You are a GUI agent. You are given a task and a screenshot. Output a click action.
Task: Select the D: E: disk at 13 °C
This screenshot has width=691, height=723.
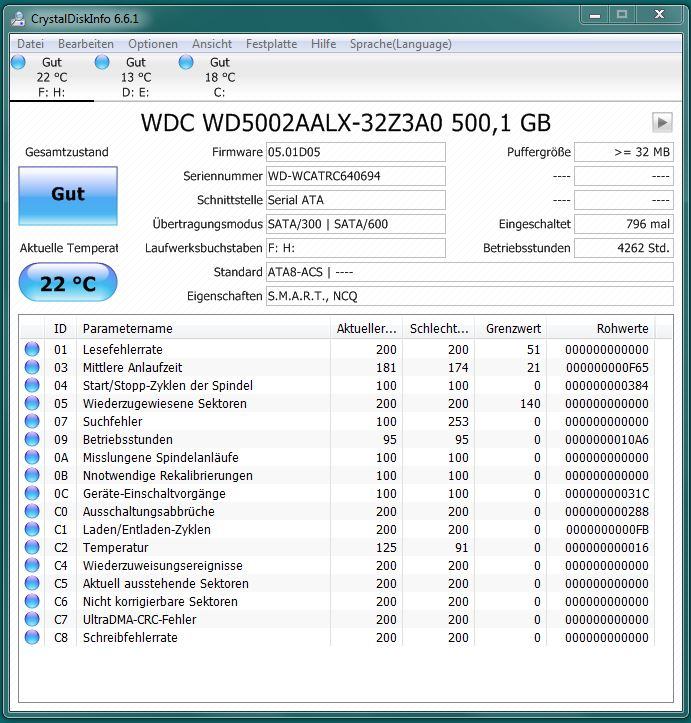(136, 77)
